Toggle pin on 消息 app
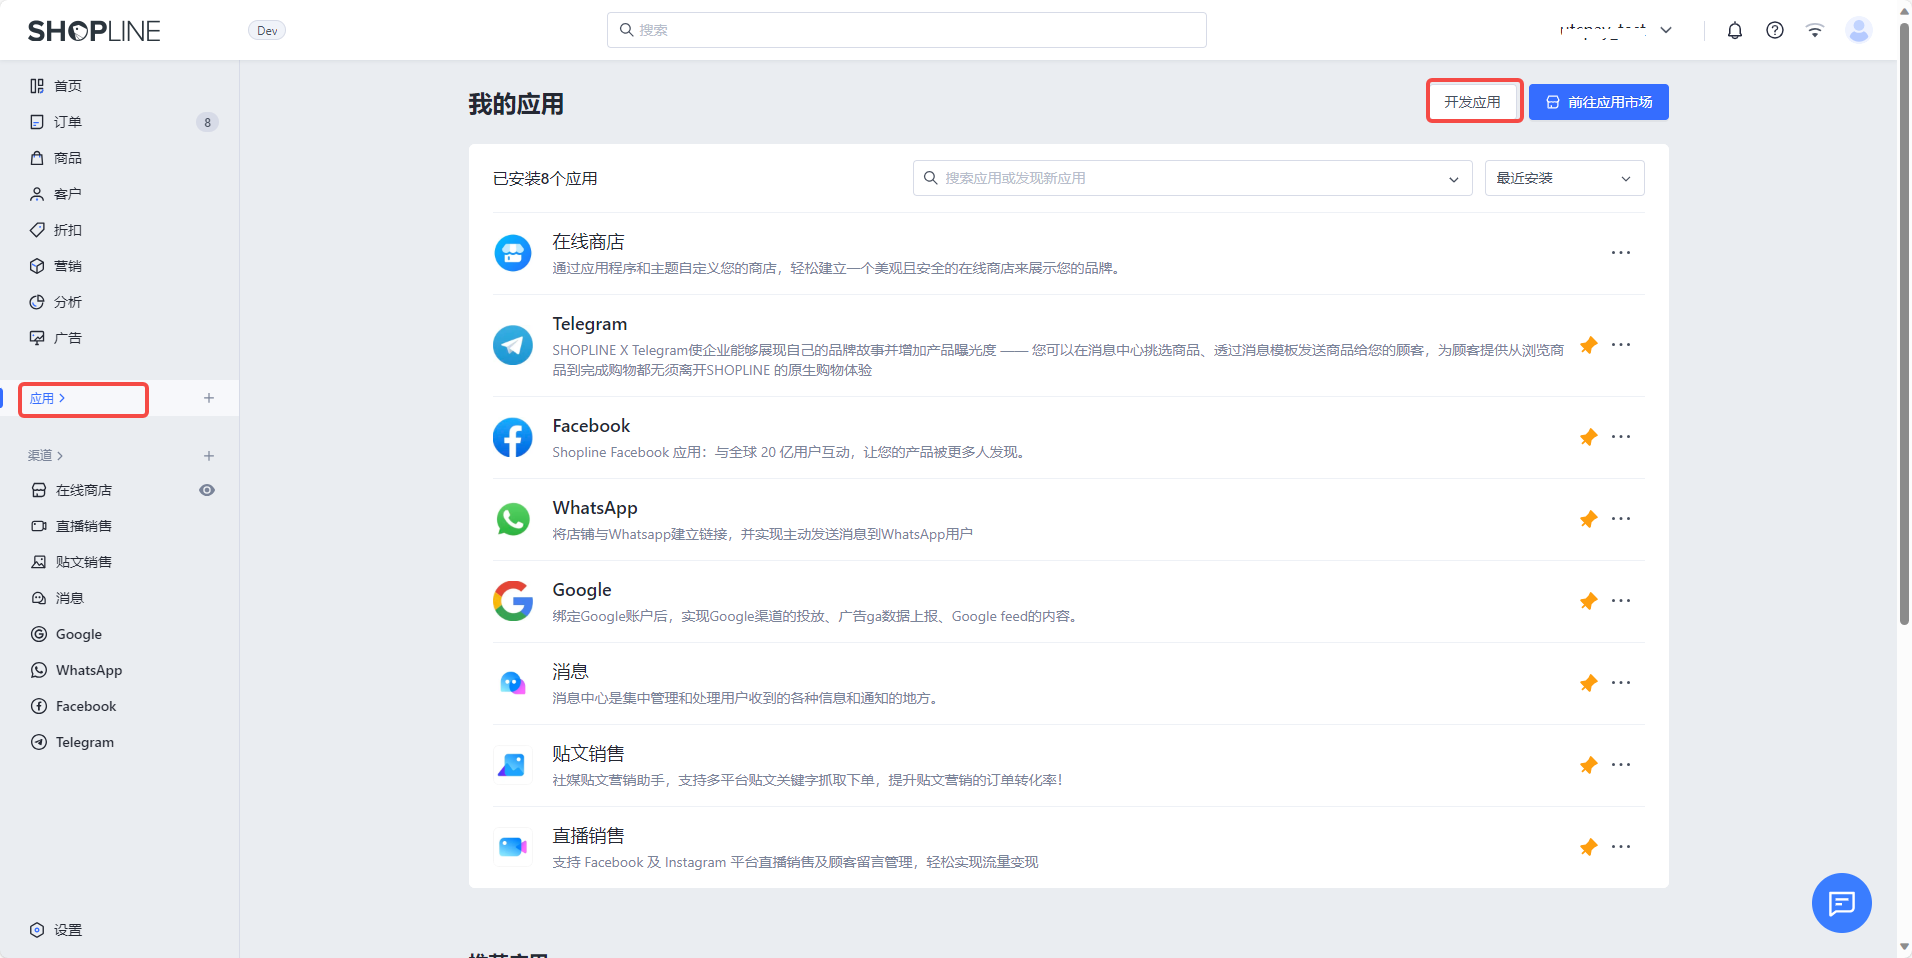 pos(1588,684)
